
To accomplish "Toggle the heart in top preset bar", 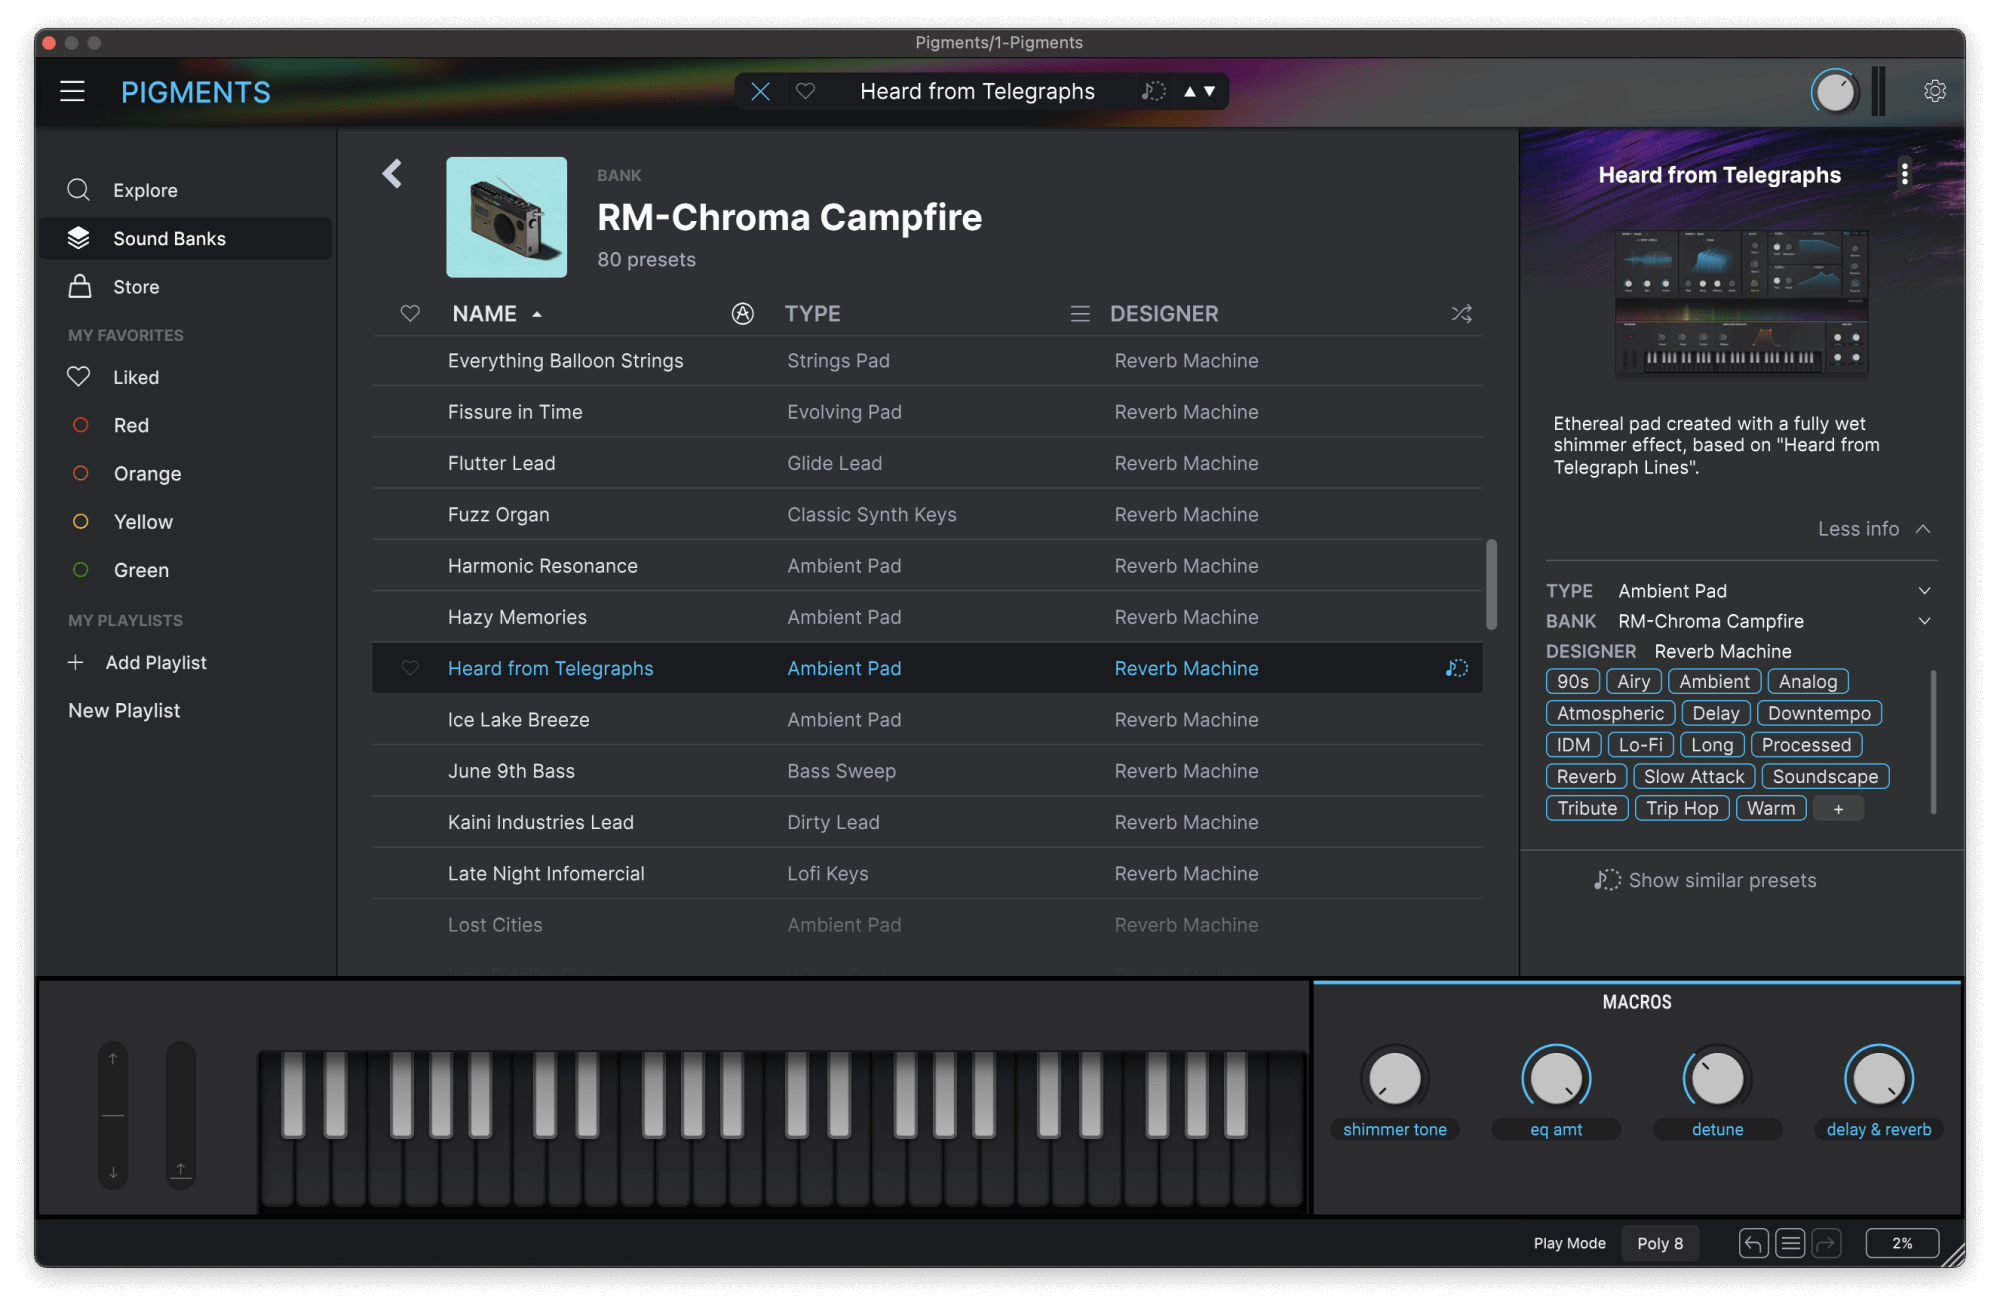I will [x=805, y=91].
